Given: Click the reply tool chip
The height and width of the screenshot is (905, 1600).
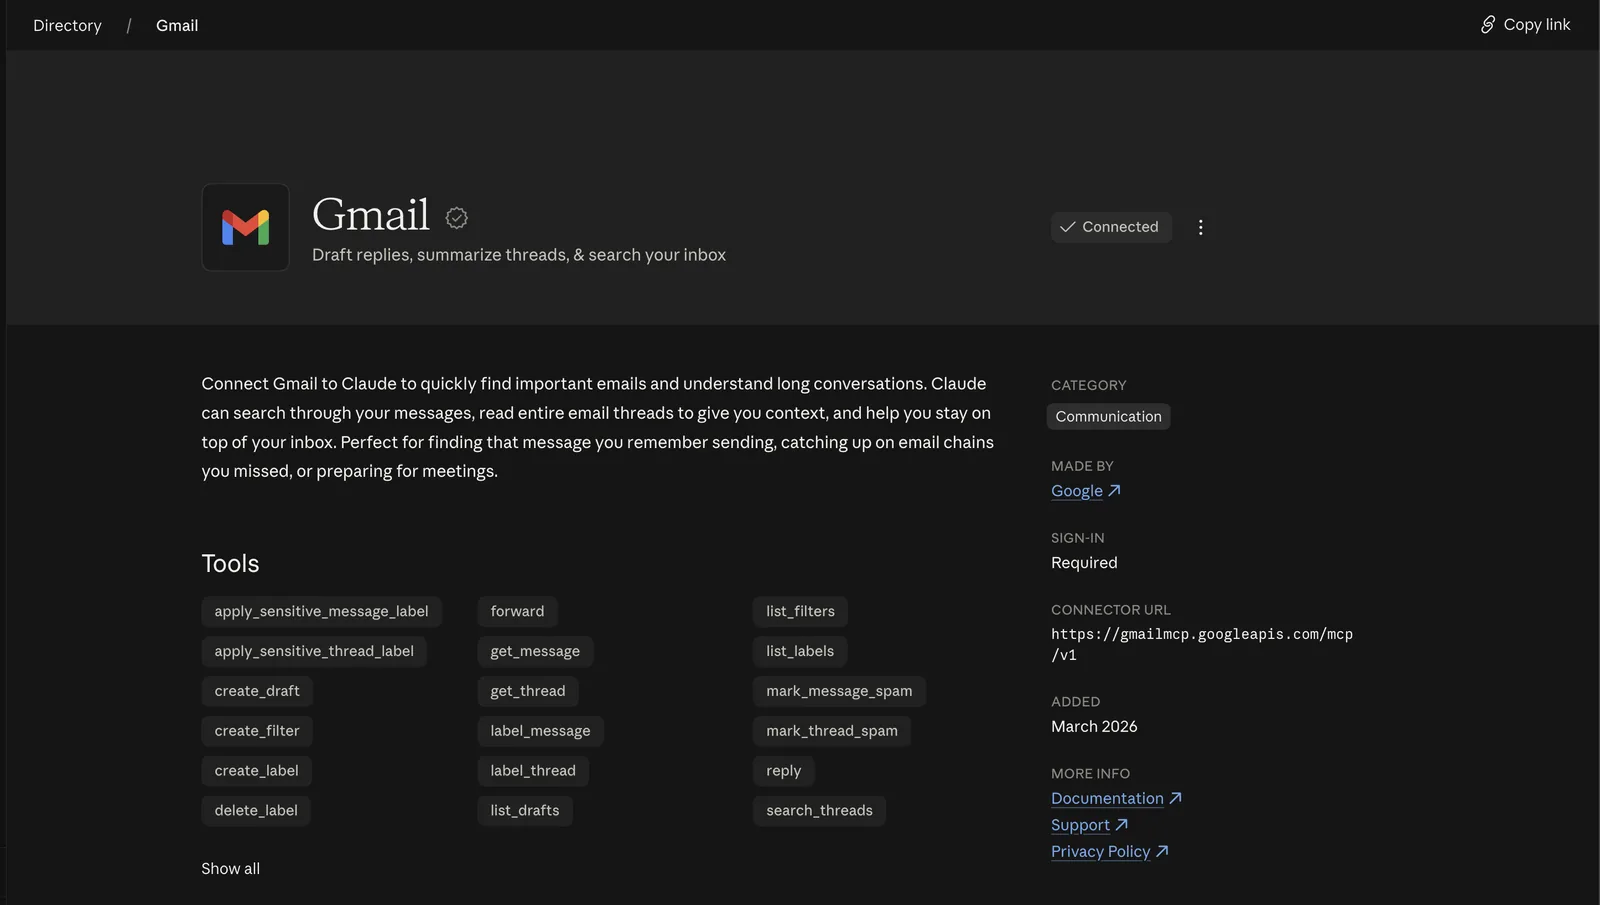Looking at the screenshot, I should click(784, 771).
